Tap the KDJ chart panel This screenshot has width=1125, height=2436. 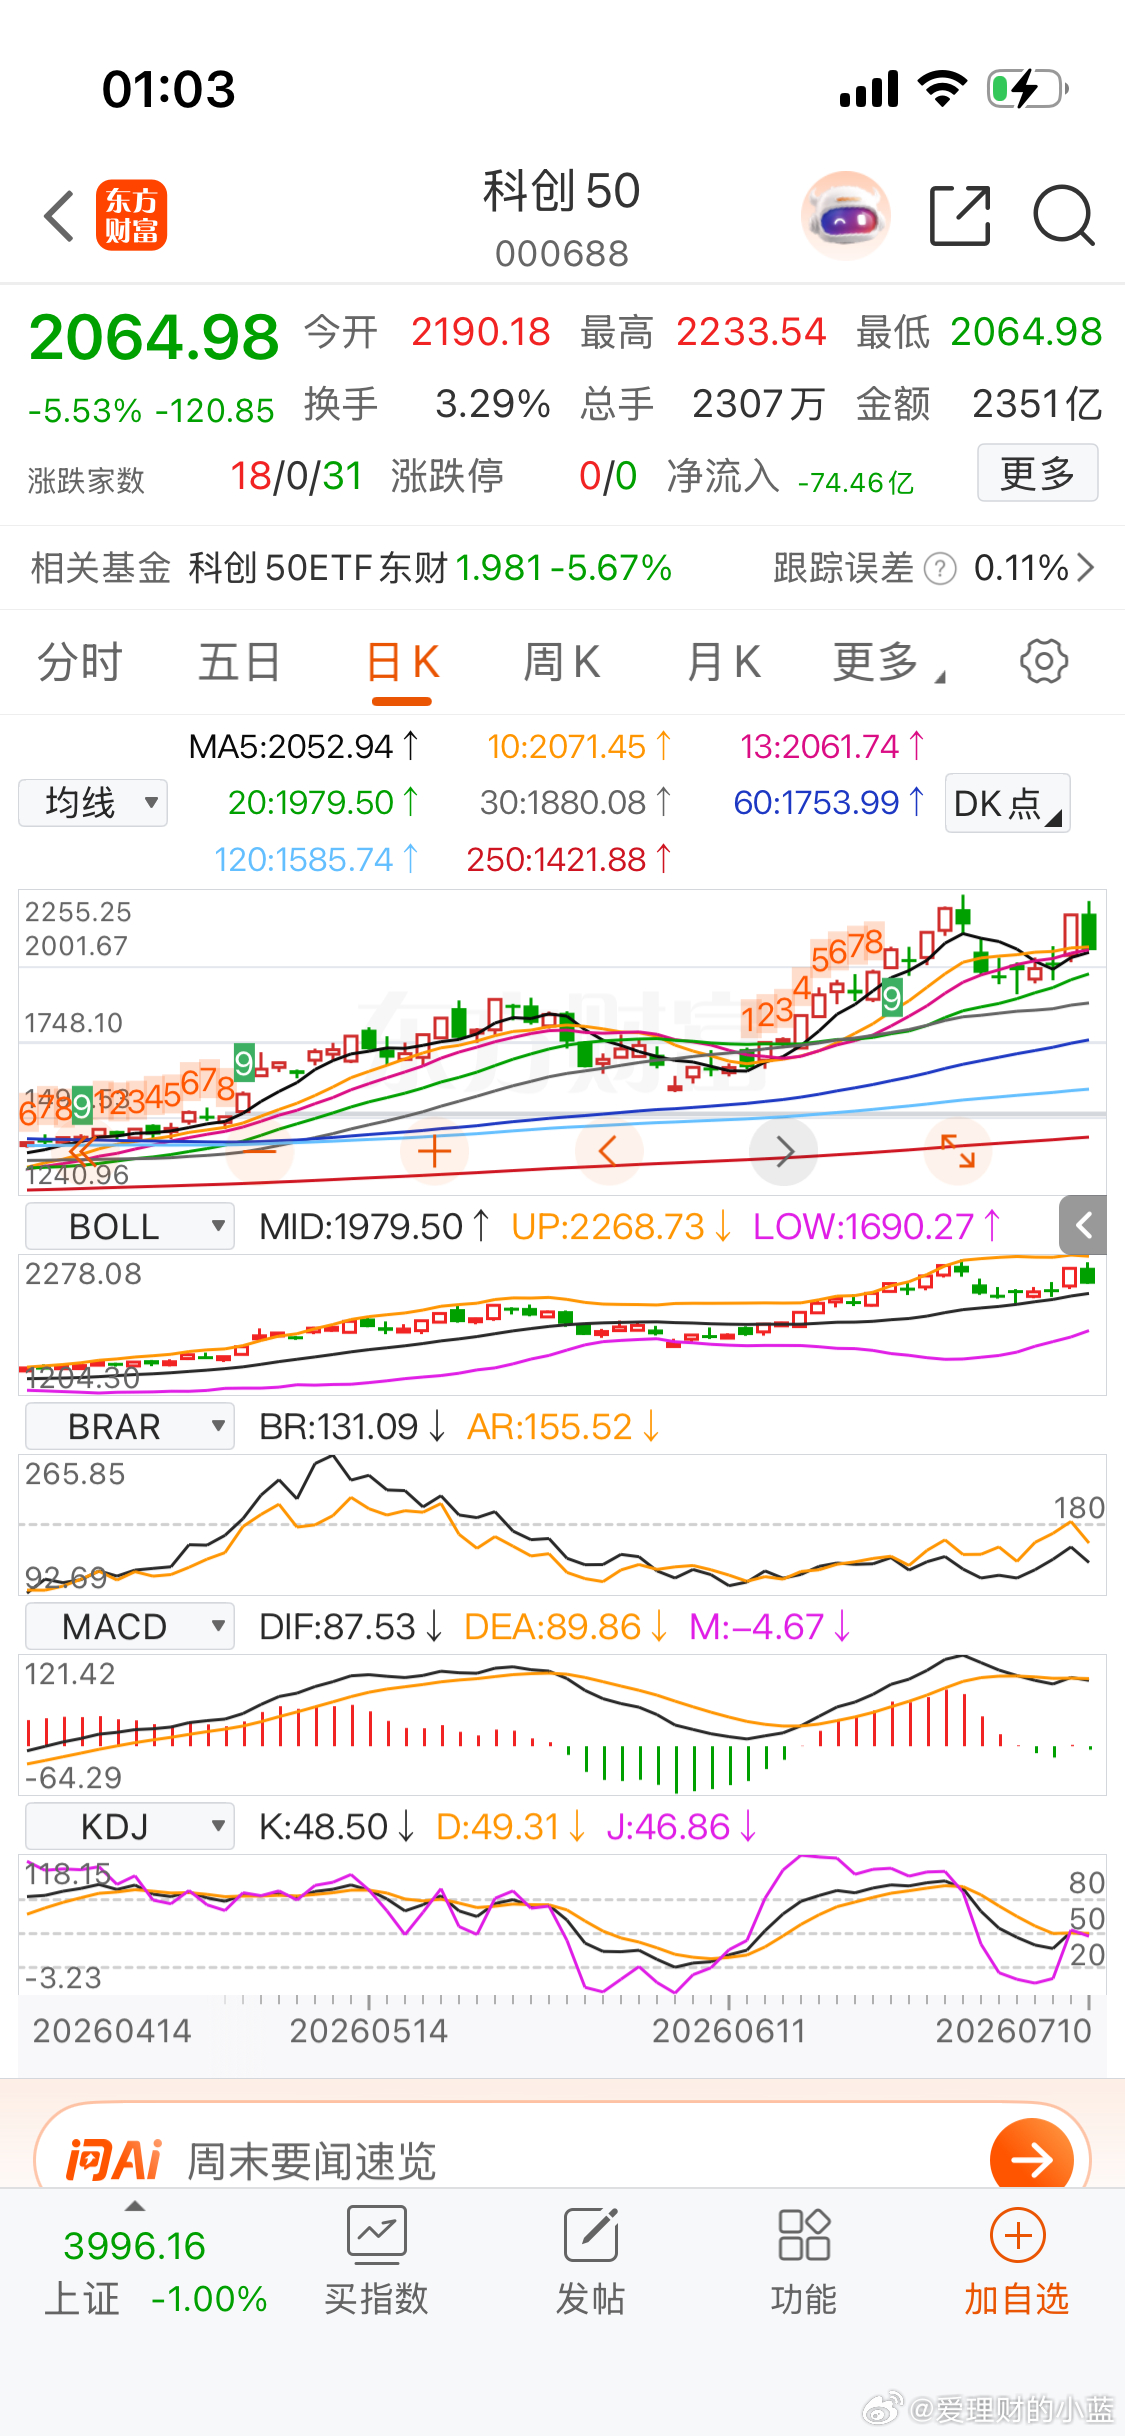[x=562, y=1924]
